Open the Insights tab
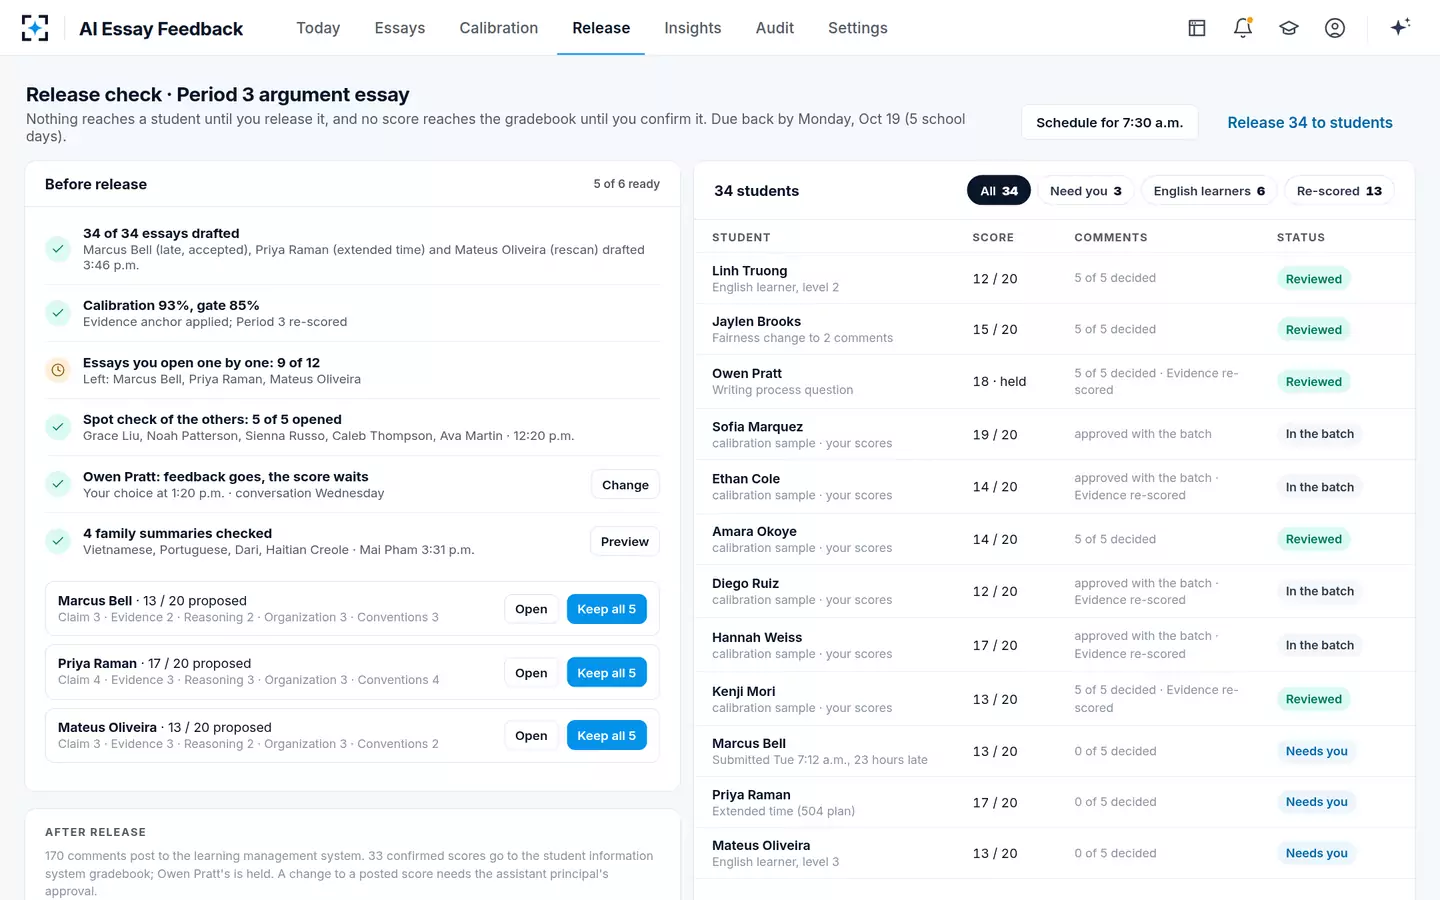This screenshot has width=1440, height=900. pos(693,28)
